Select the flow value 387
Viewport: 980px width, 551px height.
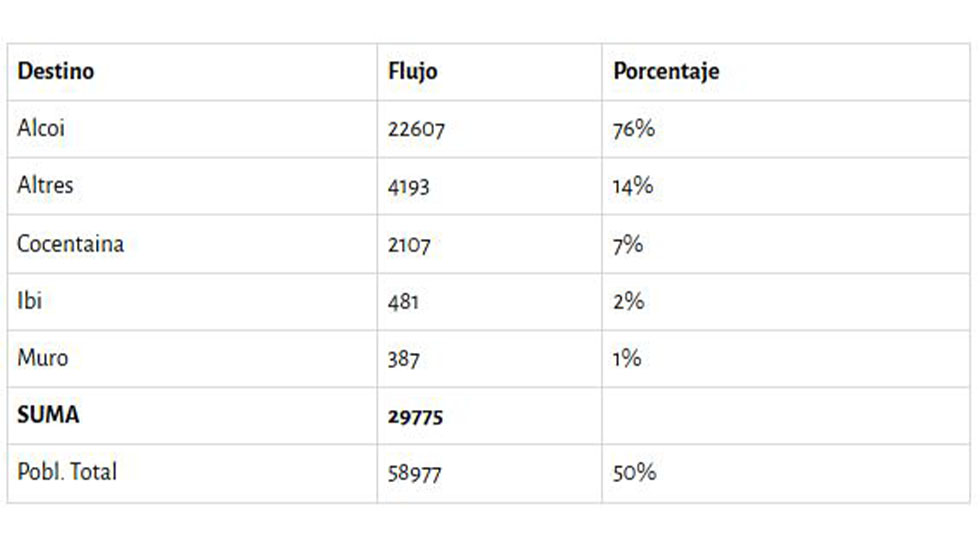(x=404, y=359)
